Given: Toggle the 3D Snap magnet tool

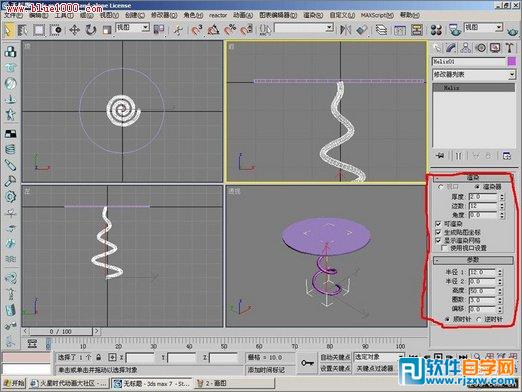Looking at the screenshot, I should coord(197,30).
